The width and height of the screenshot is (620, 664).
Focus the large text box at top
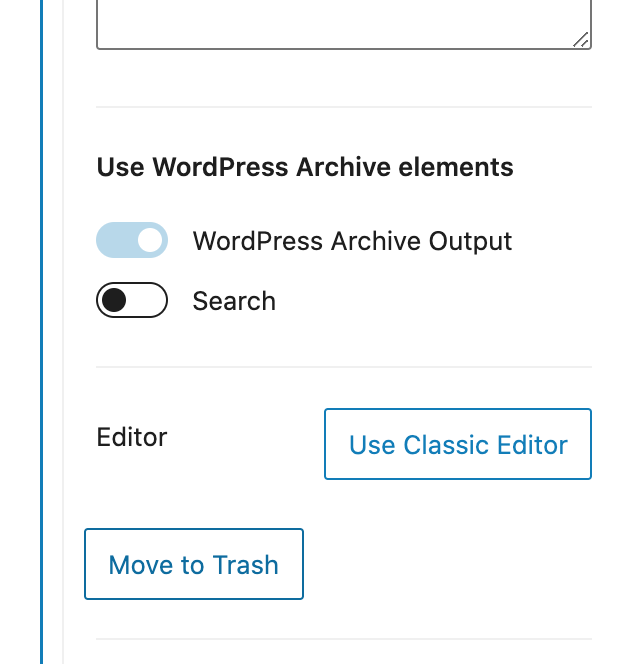click(344, 23)
